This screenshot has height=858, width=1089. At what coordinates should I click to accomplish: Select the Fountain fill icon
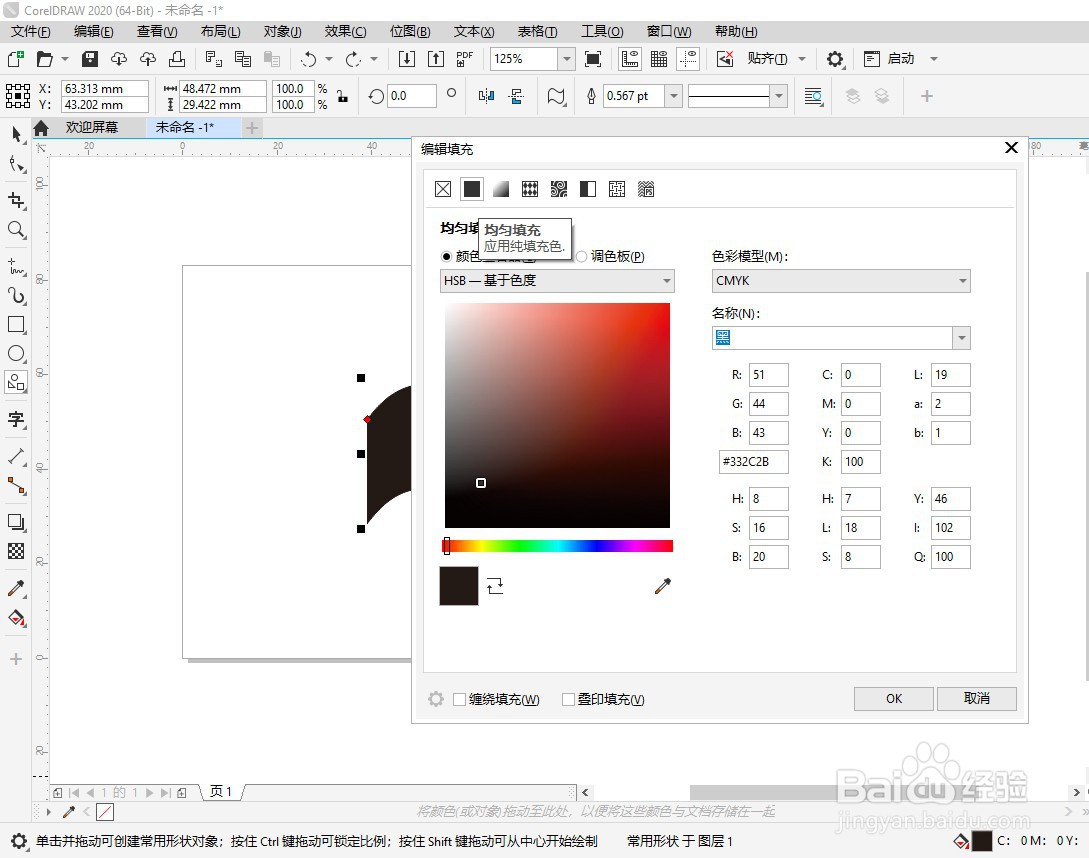coord(501,189)
